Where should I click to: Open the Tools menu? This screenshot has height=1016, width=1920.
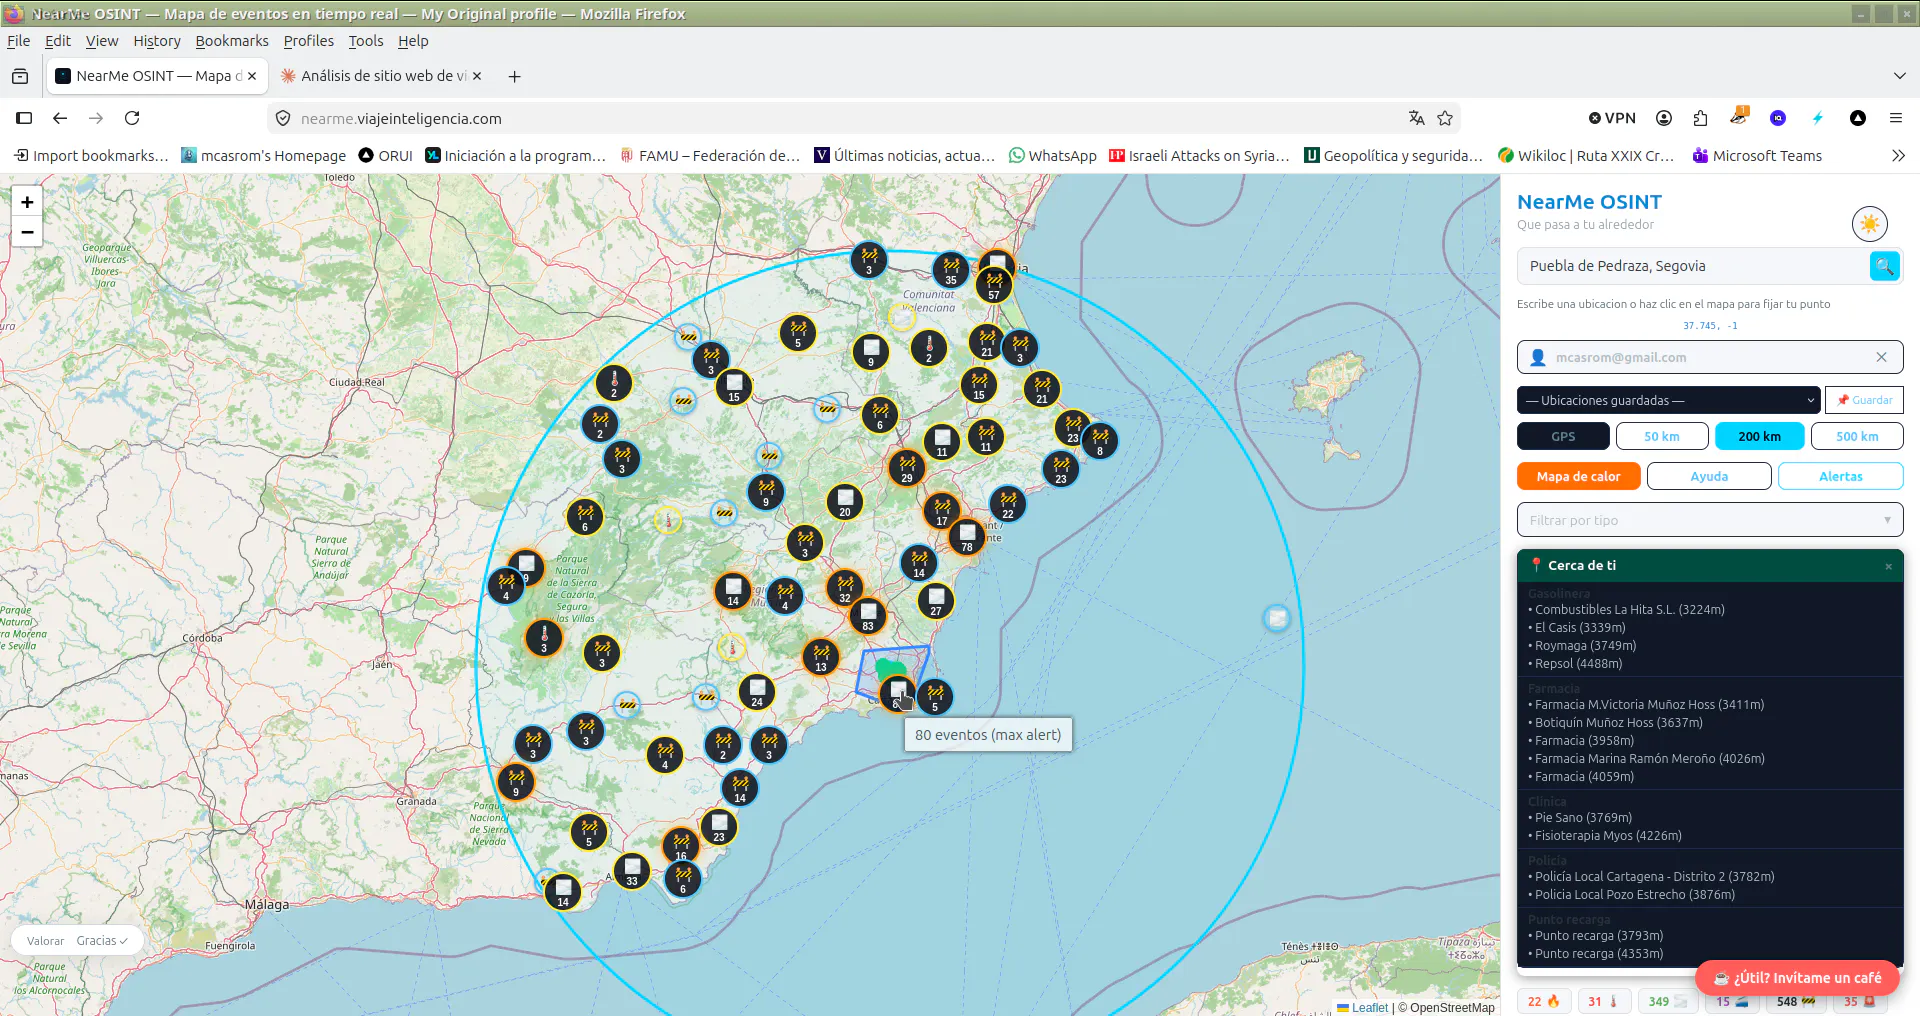pyautogui.click(x=365, y=41)
